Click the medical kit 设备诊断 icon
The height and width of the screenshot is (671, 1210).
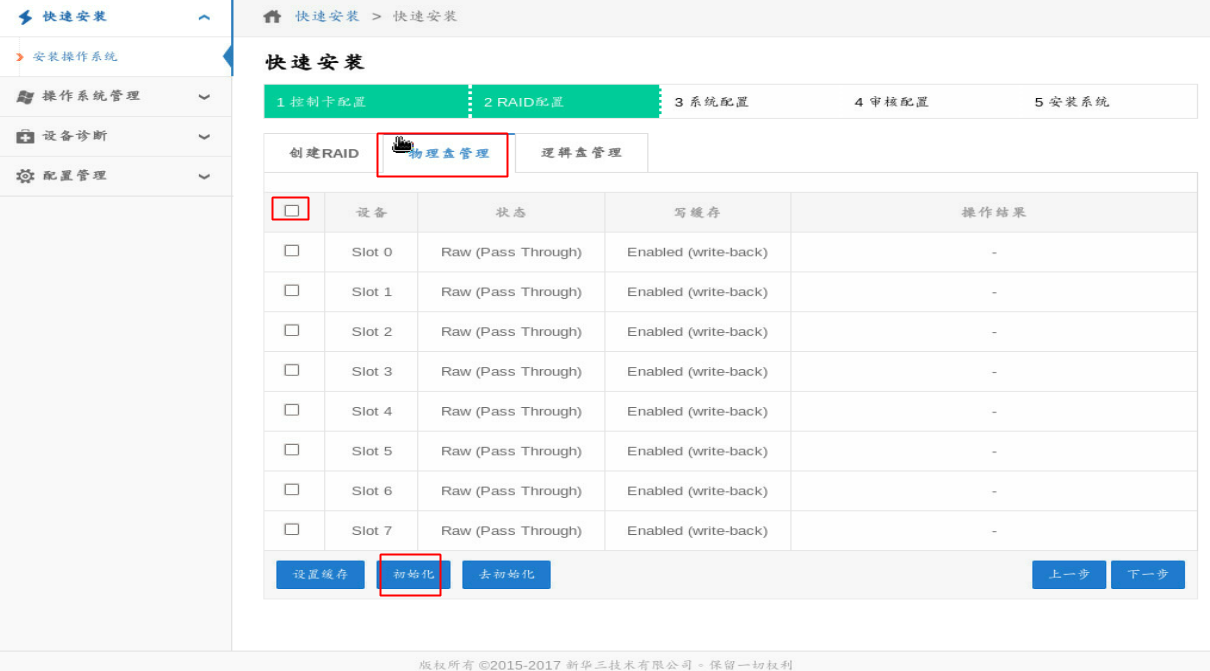click(25, 136)
